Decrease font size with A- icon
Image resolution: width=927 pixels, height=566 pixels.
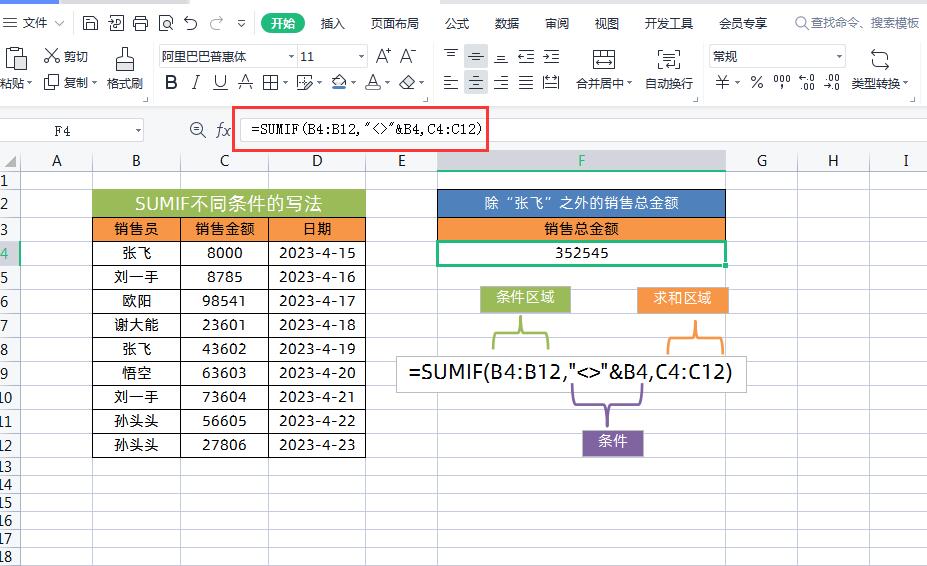pyautogui.click(x=408, y=56)
